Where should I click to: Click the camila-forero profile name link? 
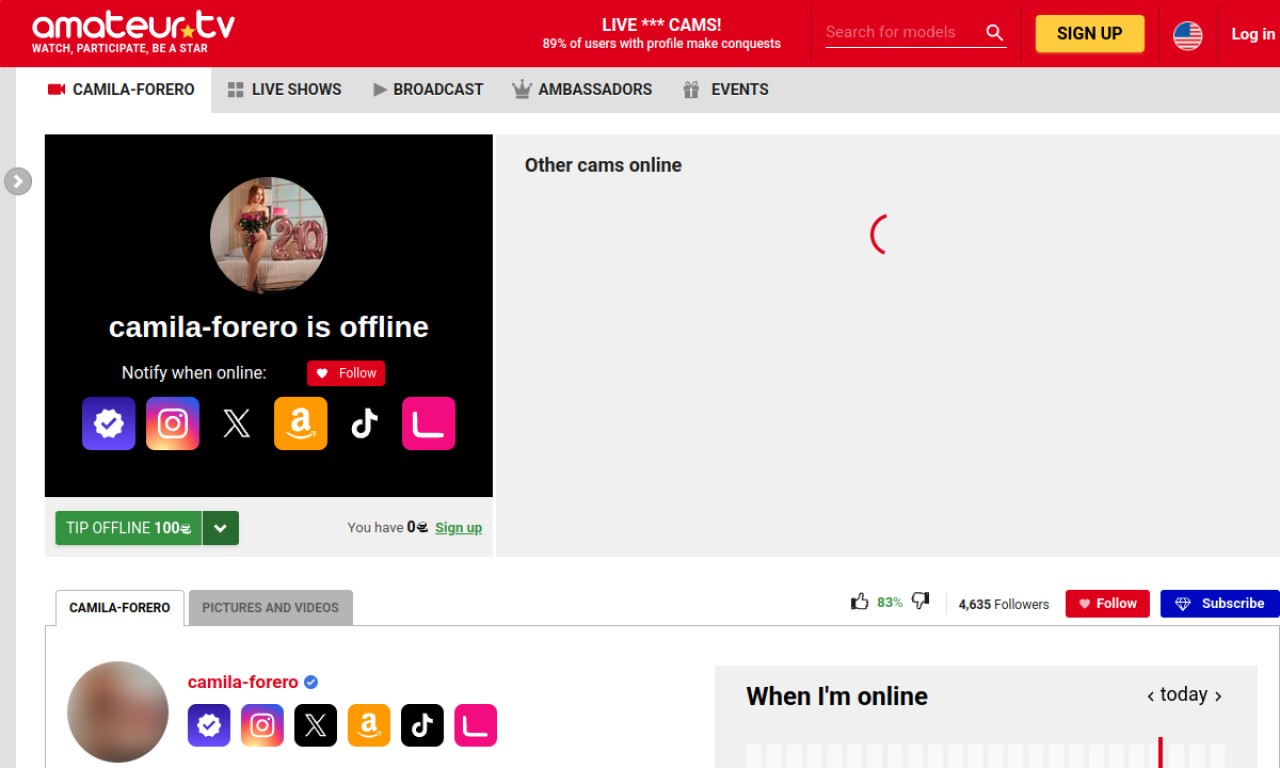pyautogui.click(x=243, y=682)
